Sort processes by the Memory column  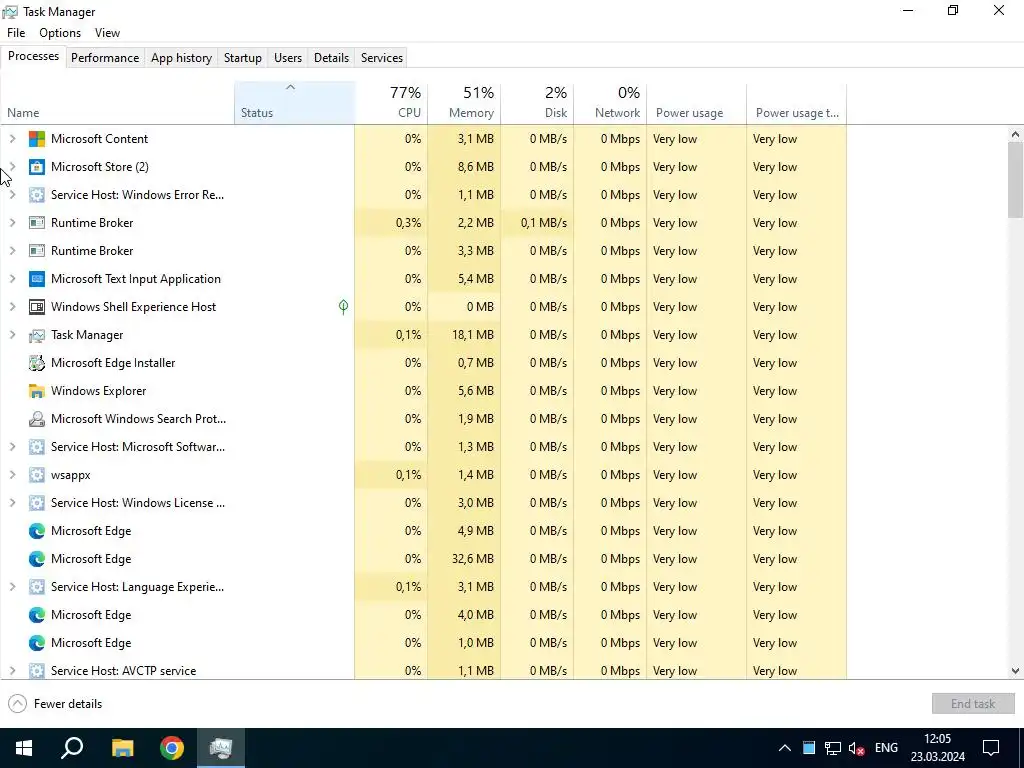pyautogui.click(x=464, y=103)
